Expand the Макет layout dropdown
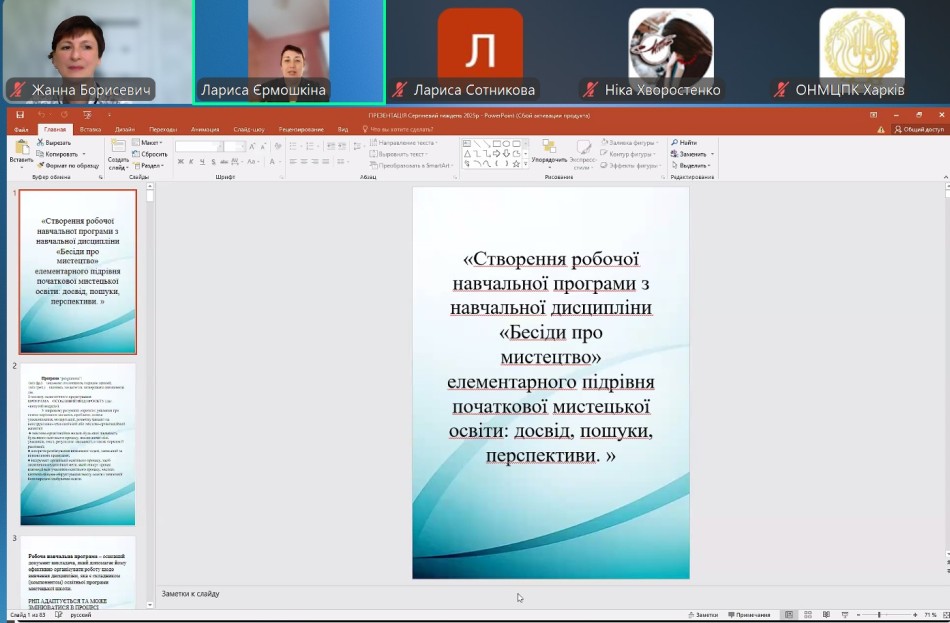Image resolution: width=950 pixels, height=623 pixels. click(150, 143)
